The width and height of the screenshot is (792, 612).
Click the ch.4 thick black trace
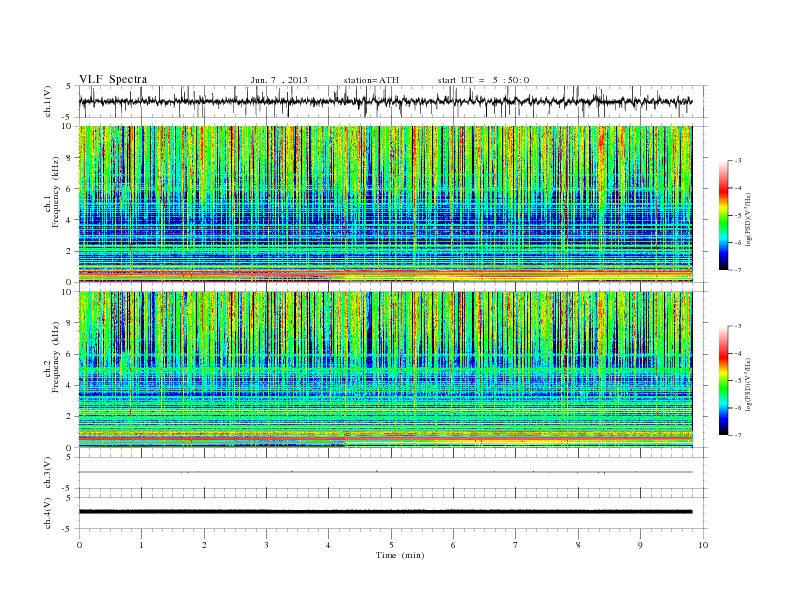(385, 512)
